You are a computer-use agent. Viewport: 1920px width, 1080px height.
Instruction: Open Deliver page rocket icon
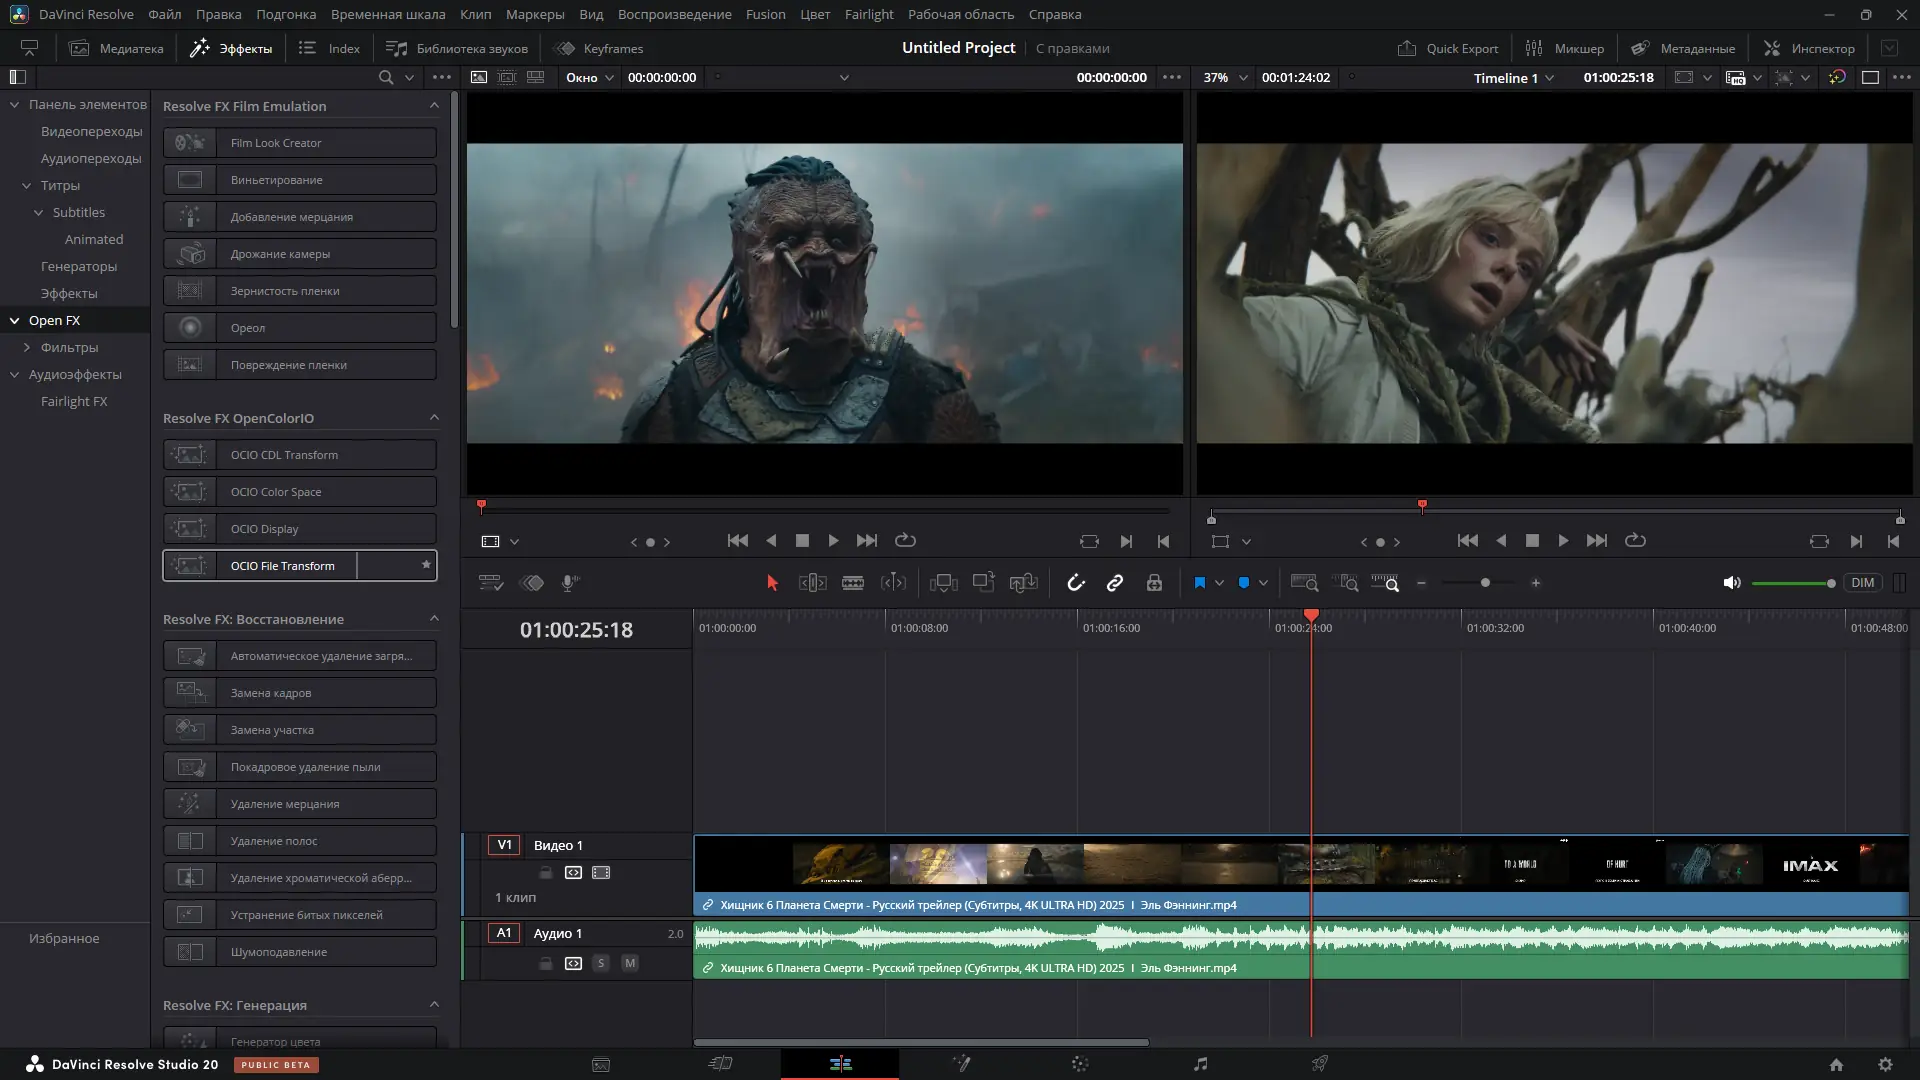point(1320,1064)
